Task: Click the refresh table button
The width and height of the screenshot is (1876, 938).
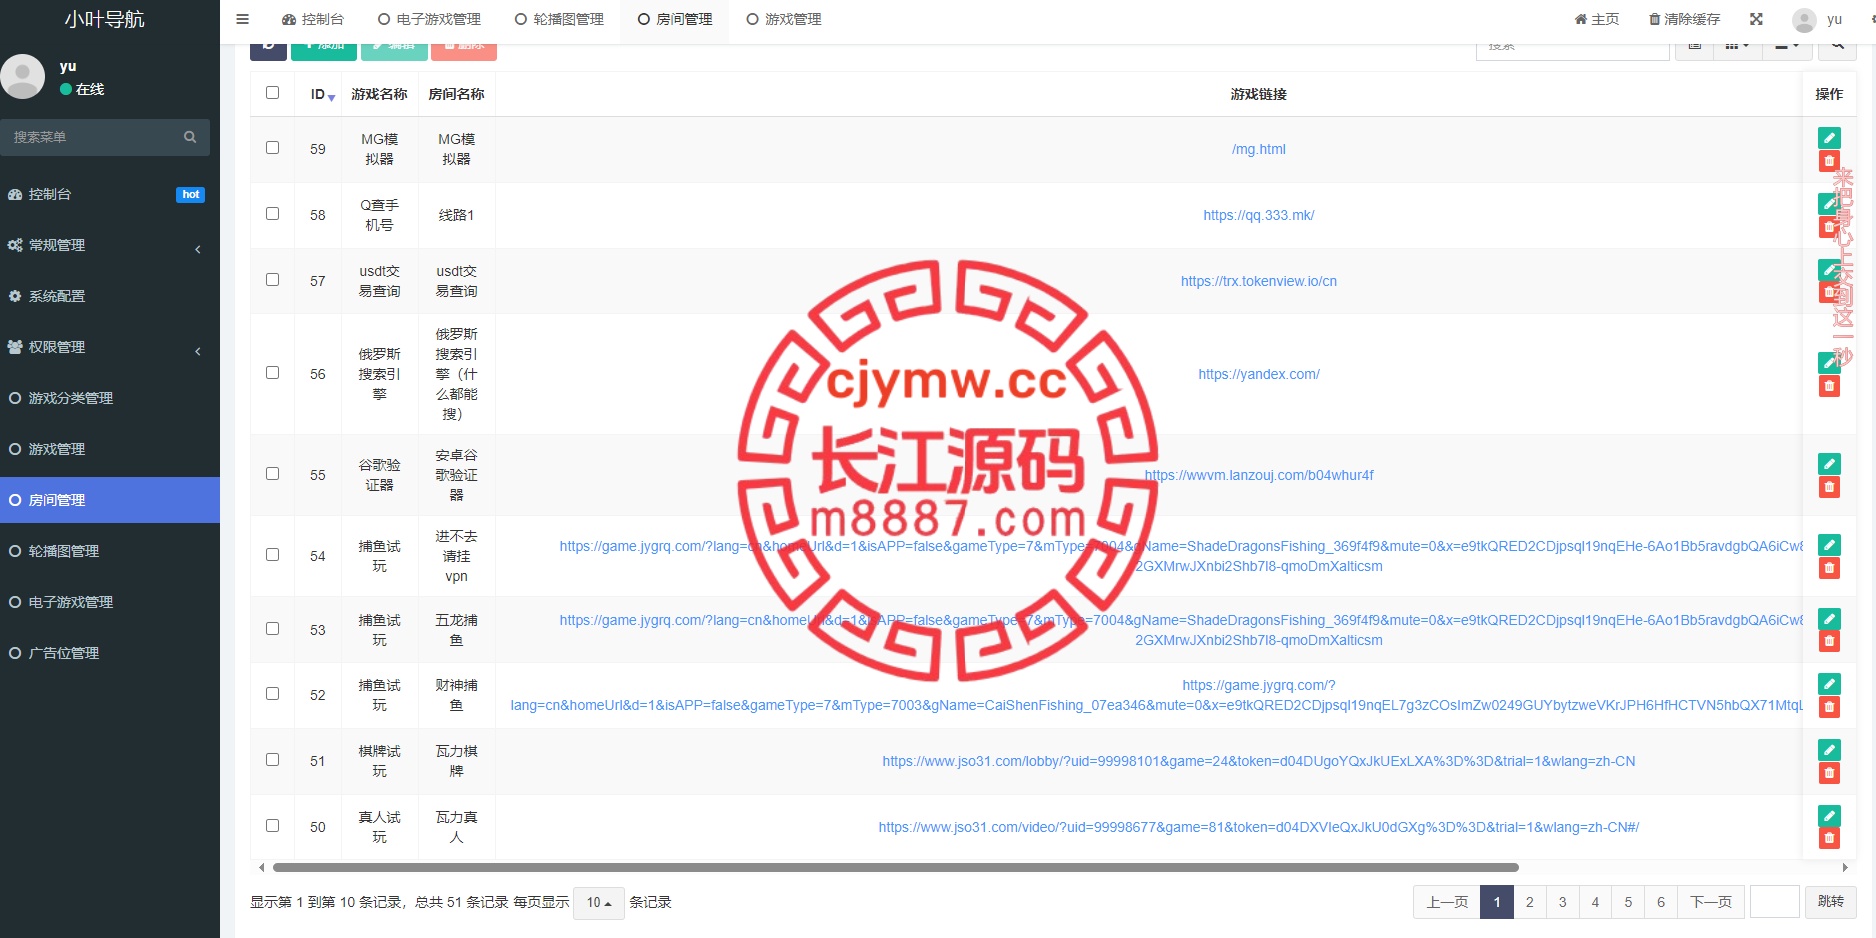Action: 268,50
